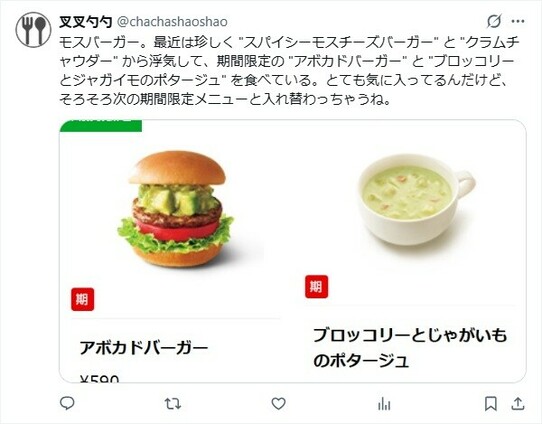This screenshot has height=424, width=542.
Task: Click the Grok explain post icon
Action: [494, 21]
